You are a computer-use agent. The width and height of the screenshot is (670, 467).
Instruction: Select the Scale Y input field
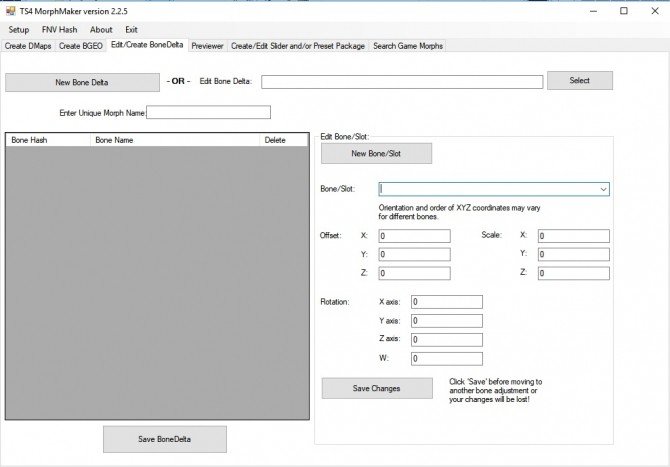pos(573,254)
